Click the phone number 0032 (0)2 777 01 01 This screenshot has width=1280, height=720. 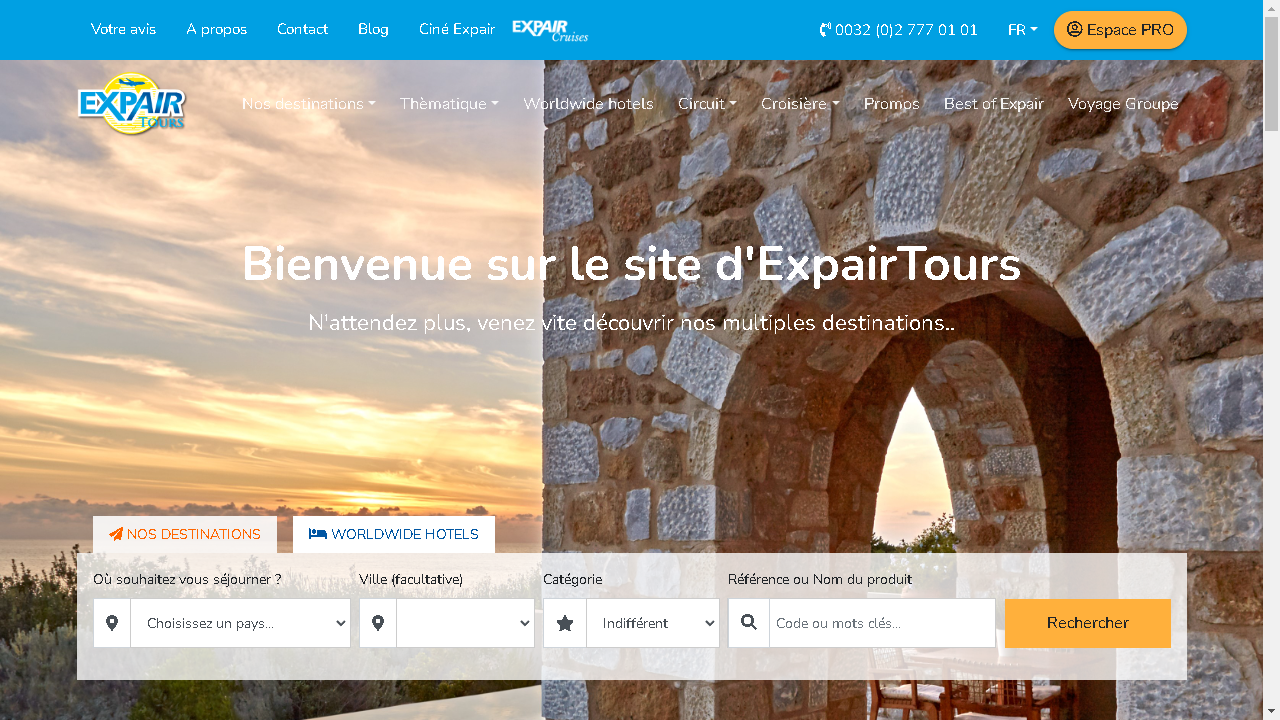pyautogui.click(x=898, y=30)
